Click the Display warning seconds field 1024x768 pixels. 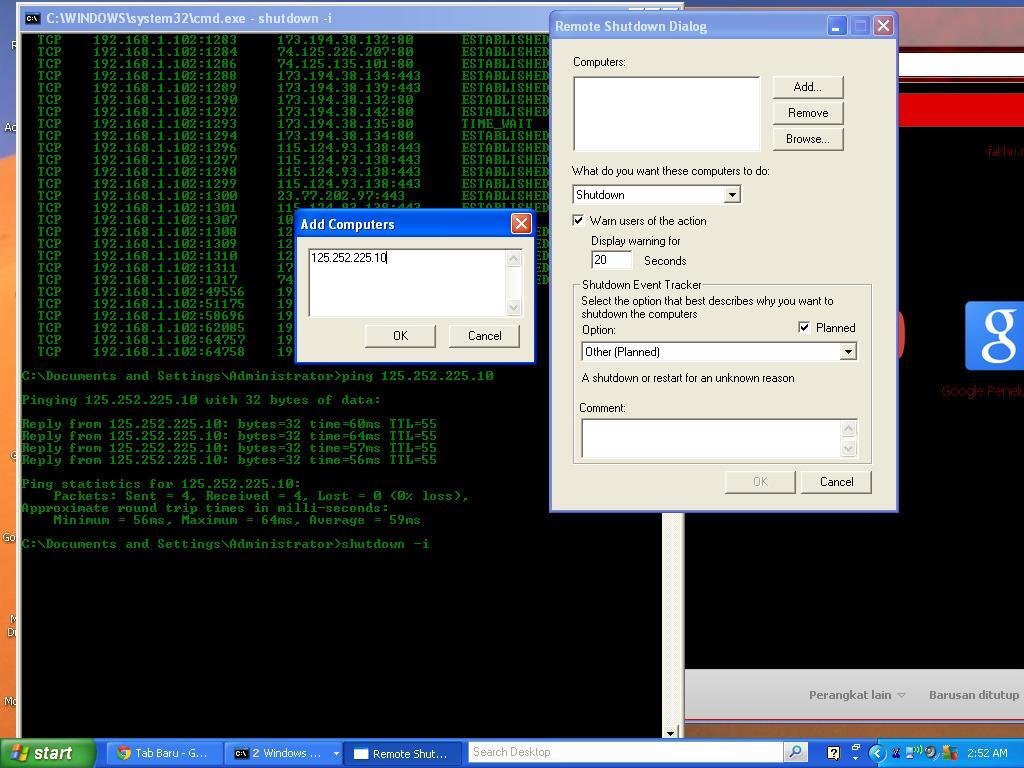[611, 260]
